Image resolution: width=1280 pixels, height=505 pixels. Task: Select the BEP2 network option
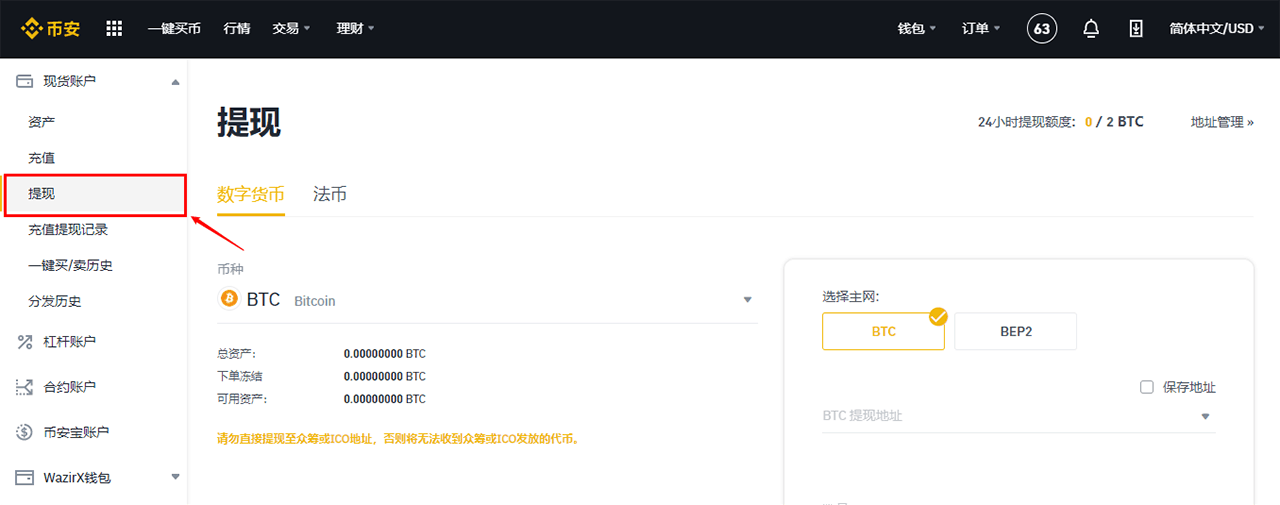click(1015, 331)
